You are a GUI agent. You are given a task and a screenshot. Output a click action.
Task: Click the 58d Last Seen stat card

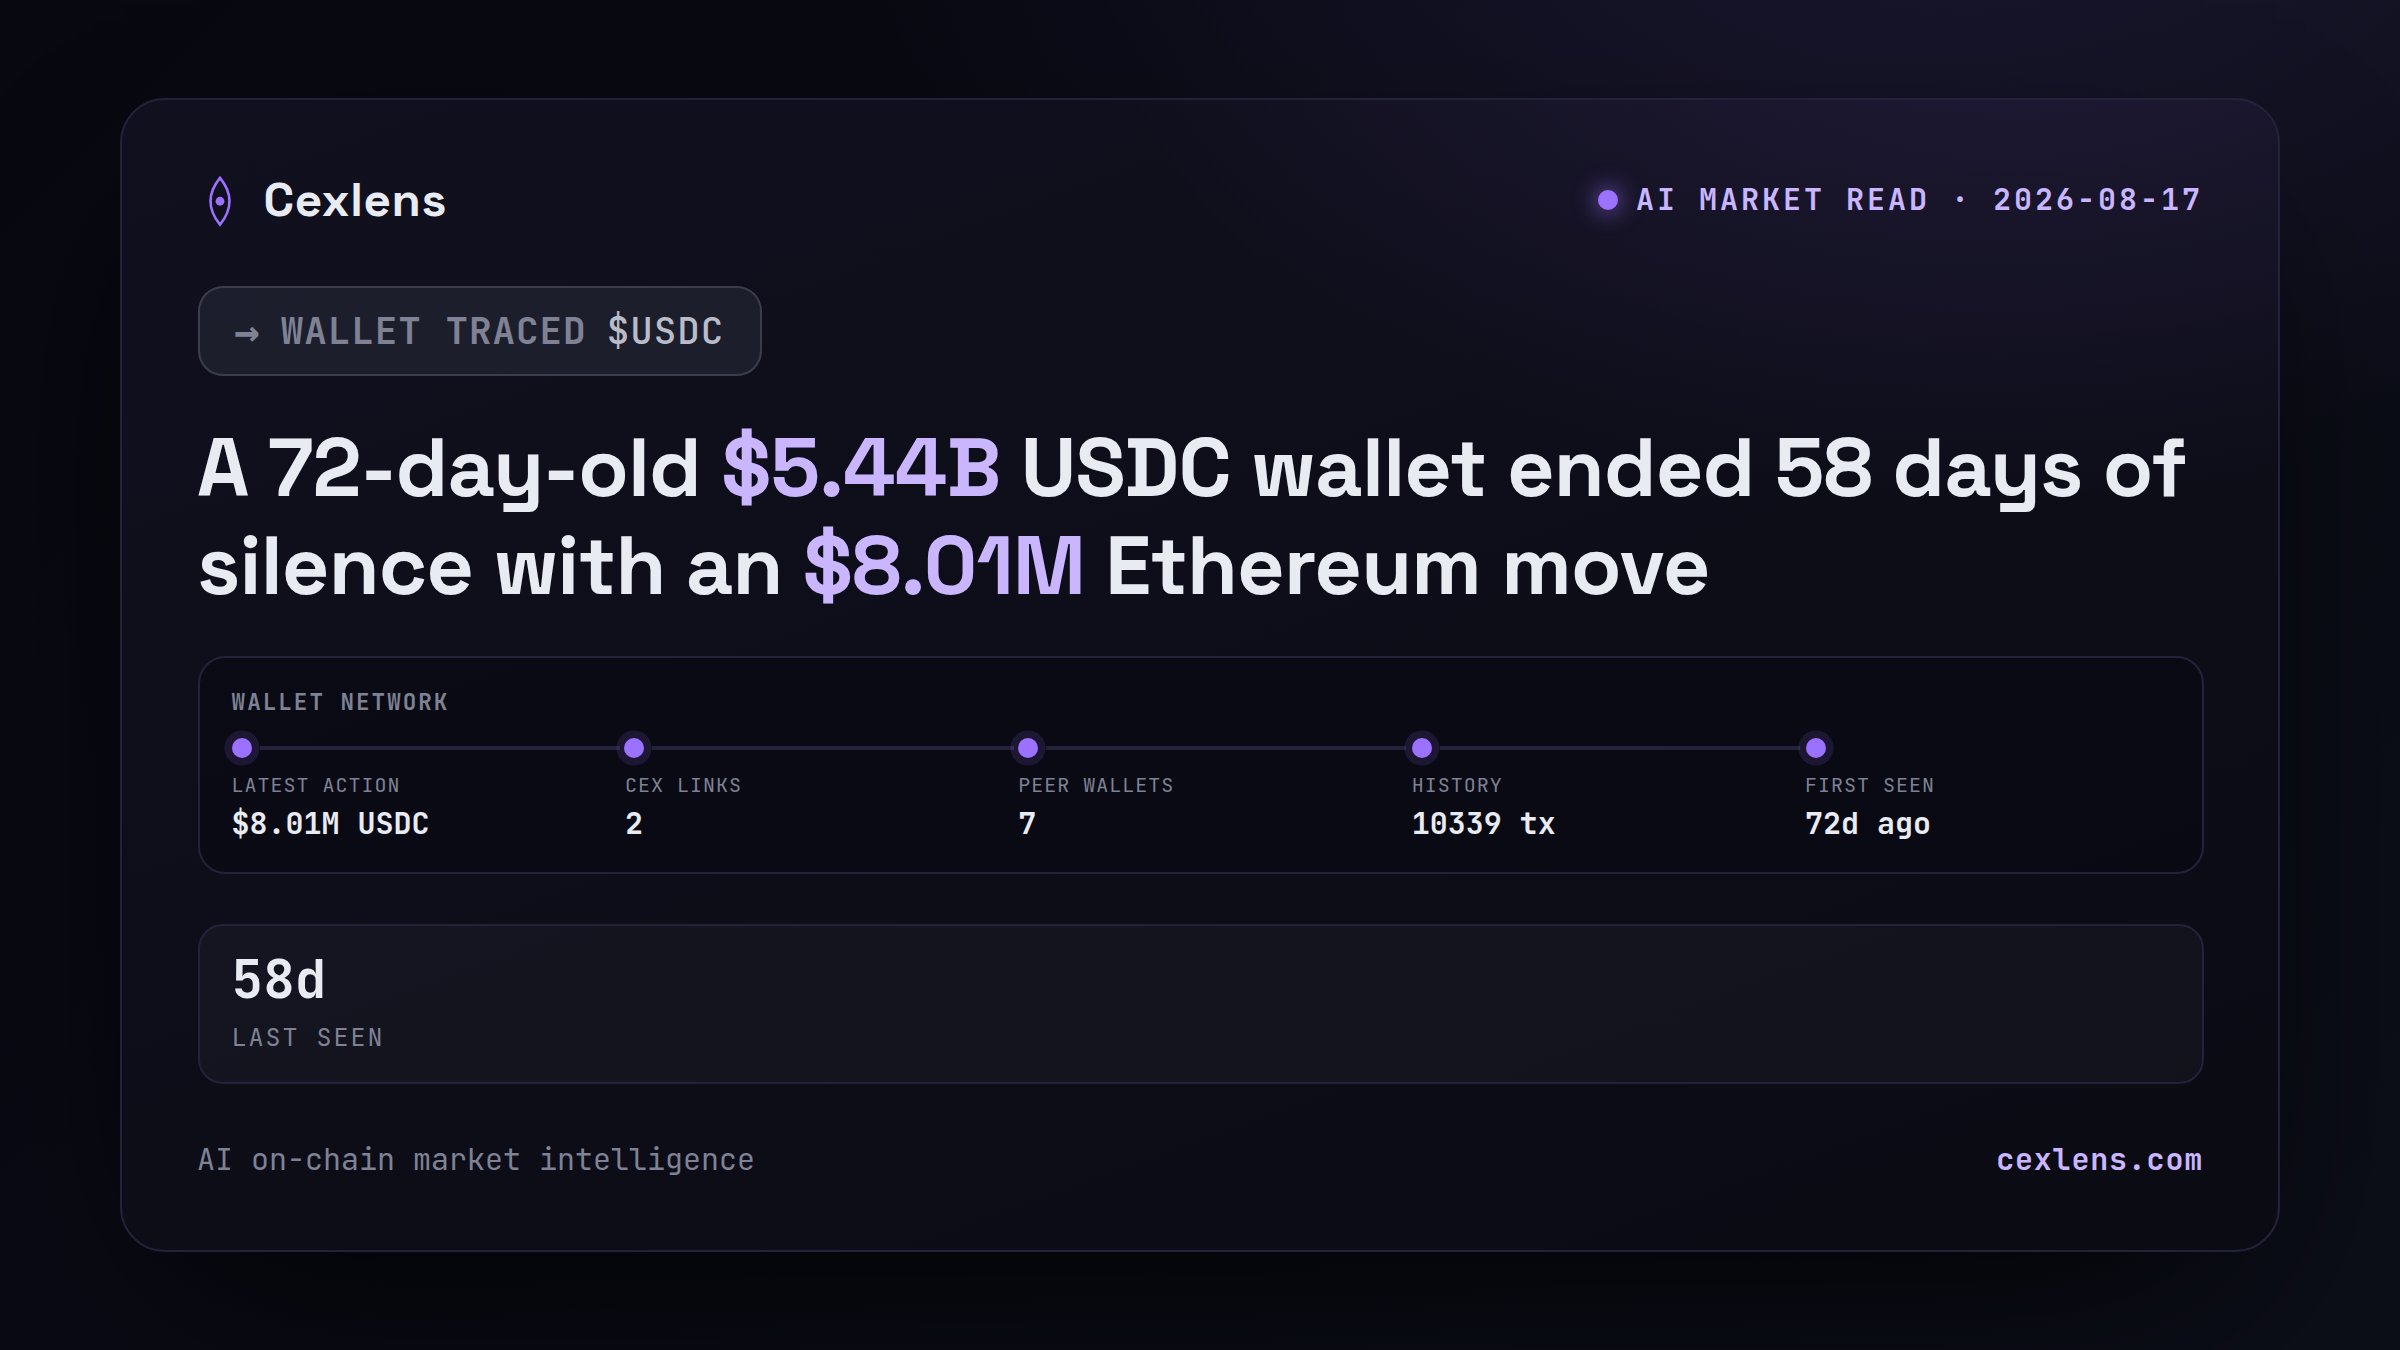[1201, 1004]
